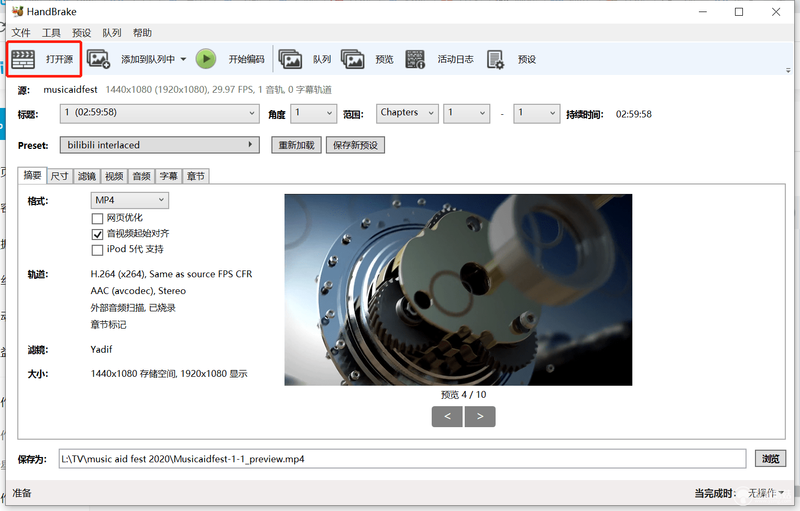Switch to the 视频 tab

coord(114,176)
